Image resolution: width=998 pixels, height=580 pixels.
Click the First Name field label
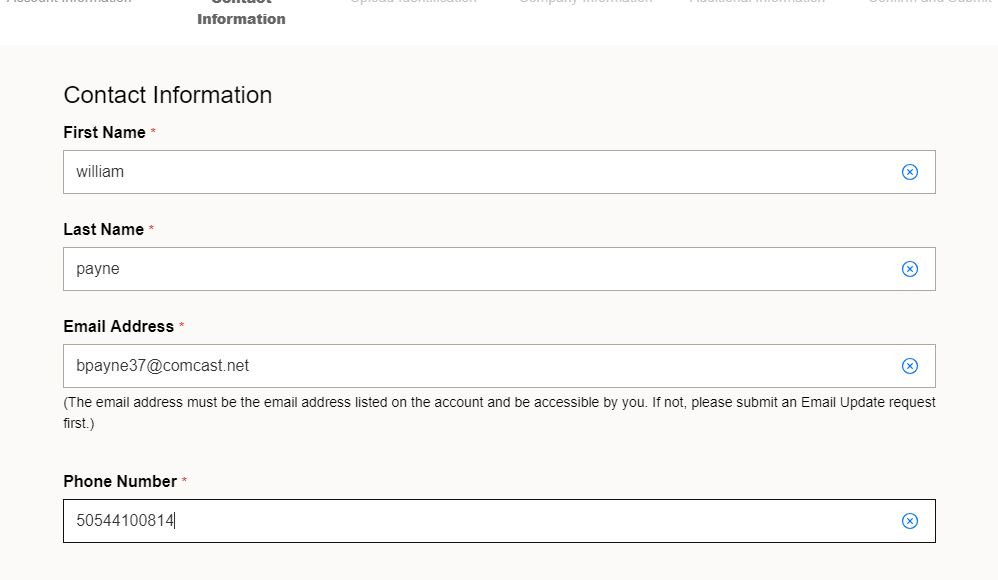pyautogui.click(x=104, y=132)
